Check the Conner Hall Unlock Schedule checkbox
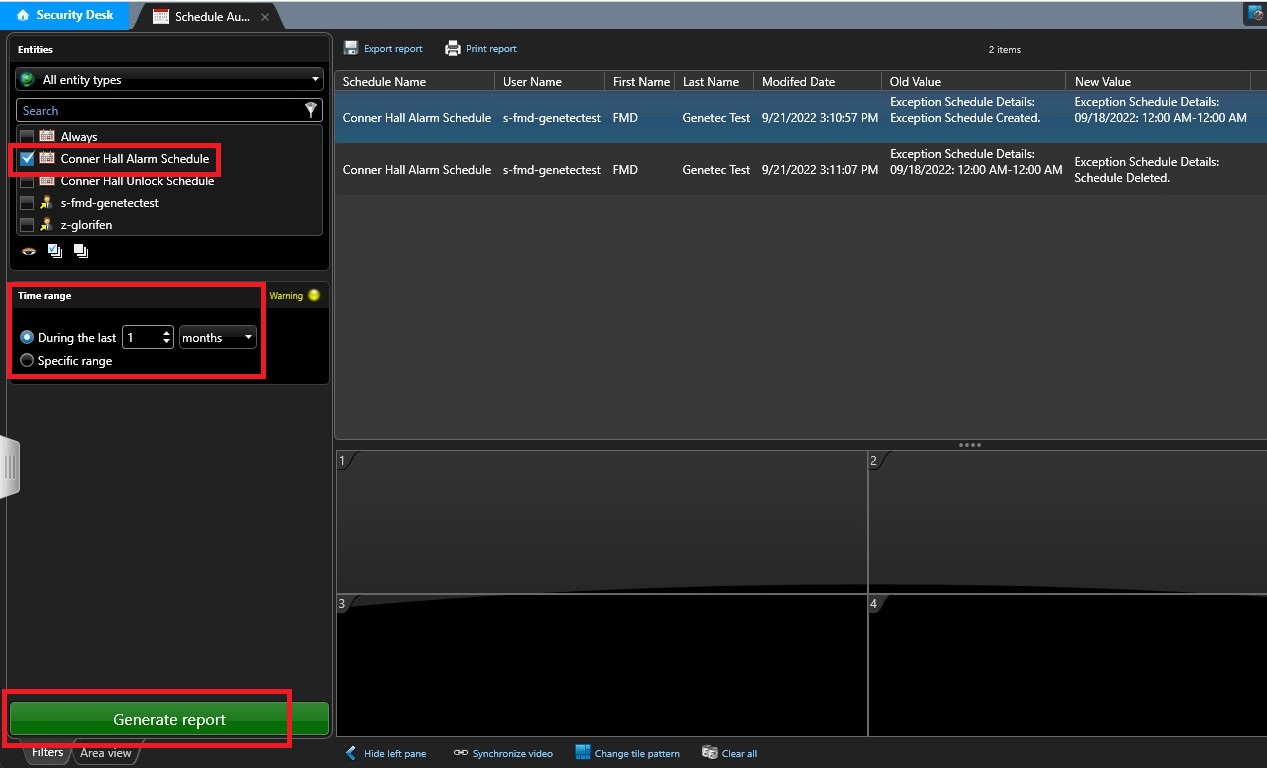 (27, 181)
